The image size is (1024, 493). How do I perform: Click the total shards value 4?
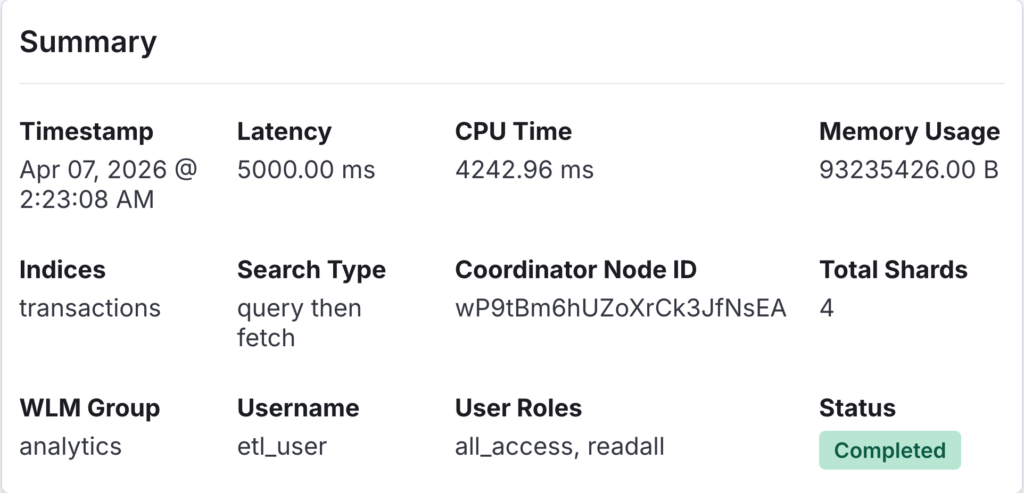coord(827,308)
